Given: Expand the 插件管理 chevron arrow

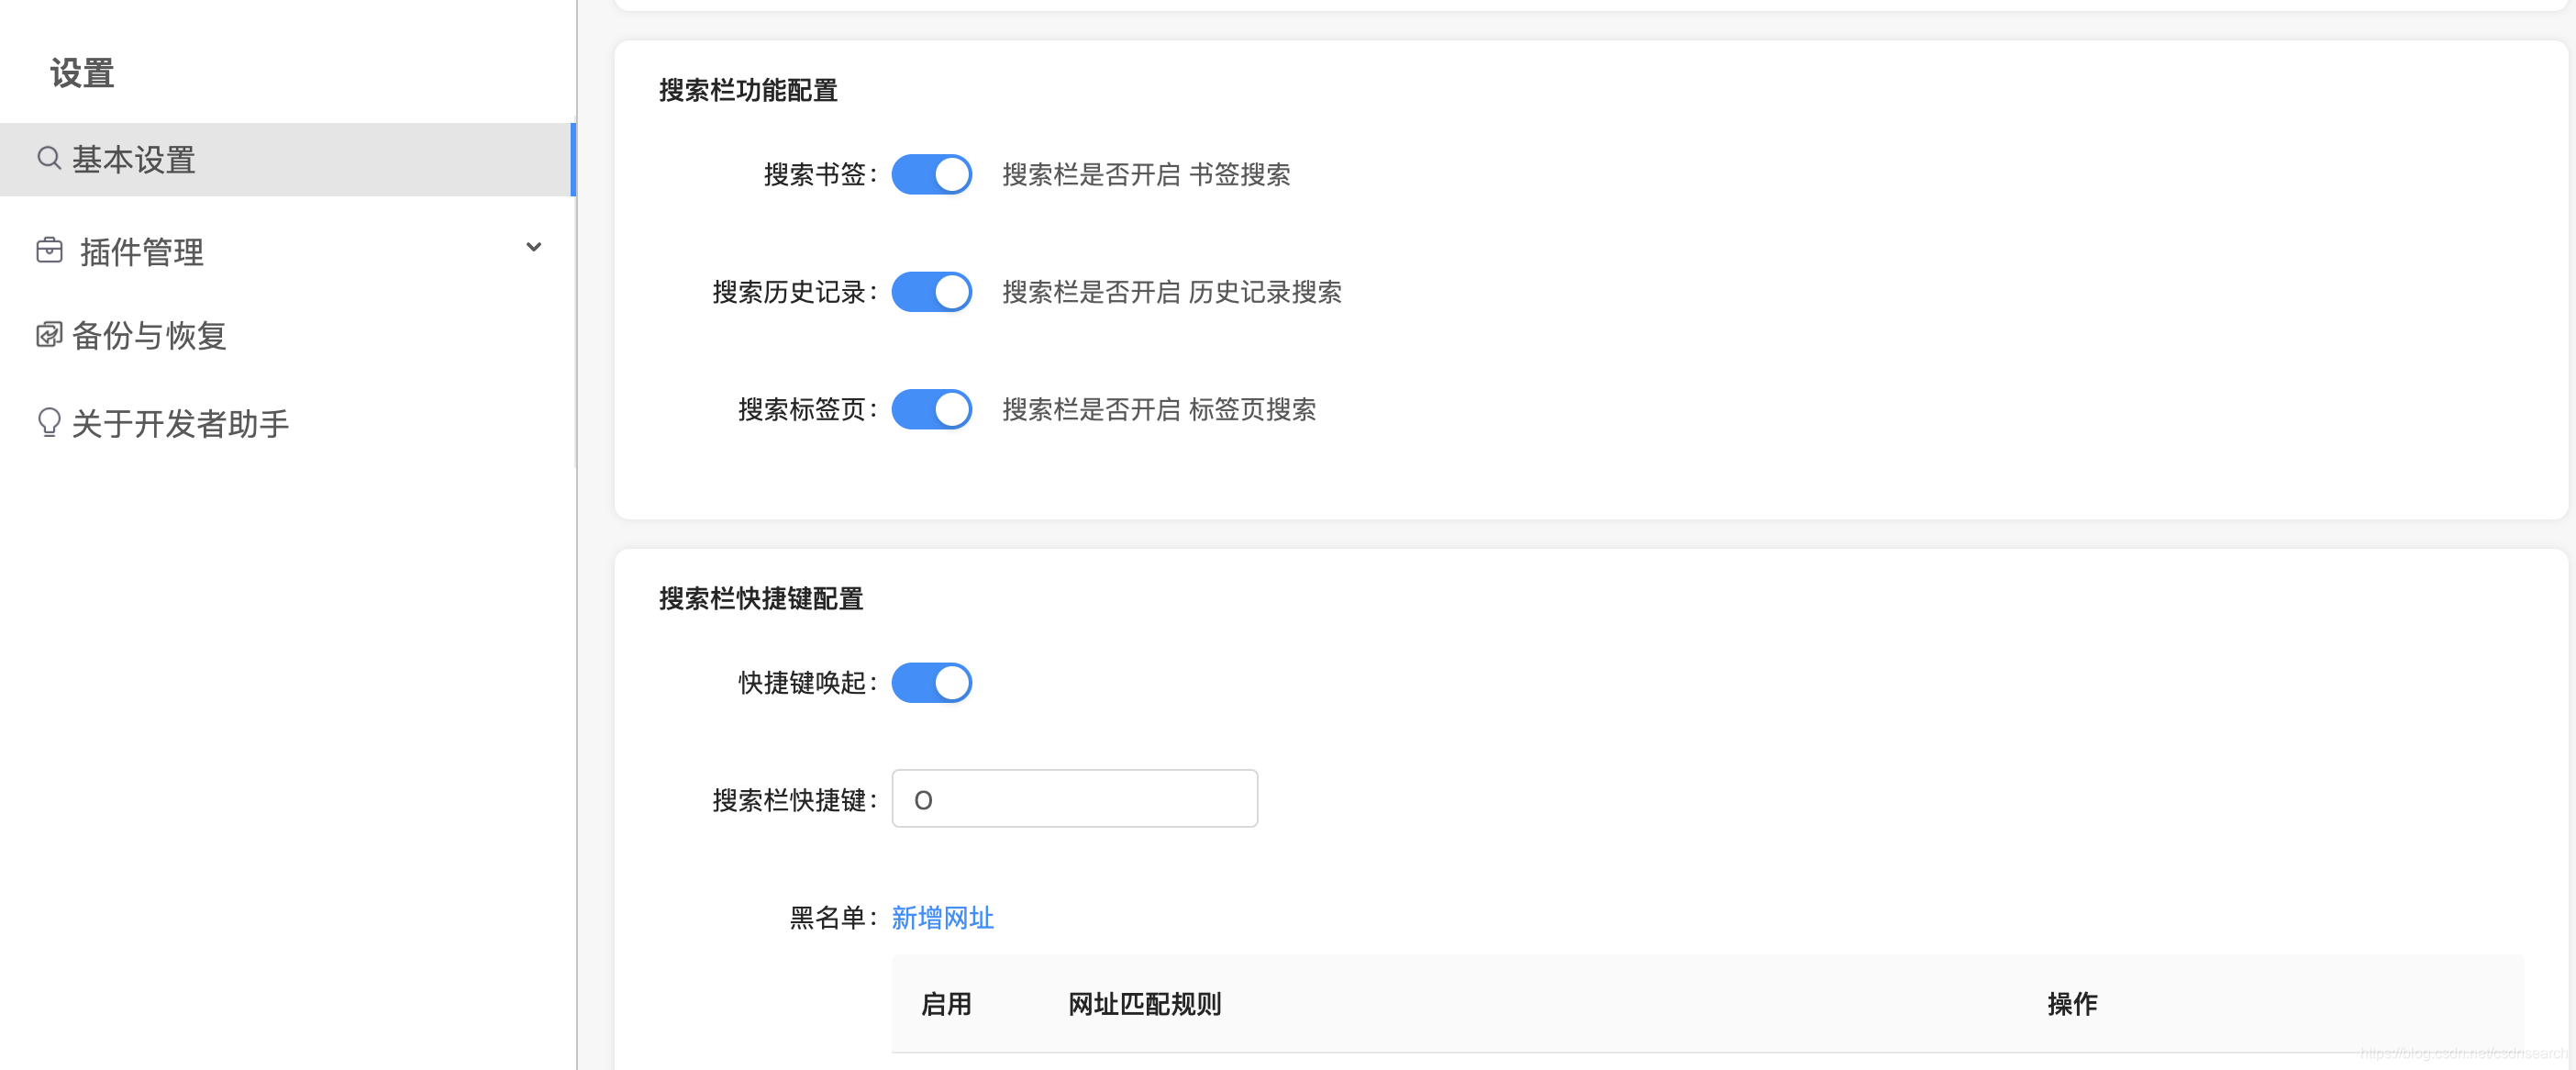Looking at the screenshot, I should tap(534, 247).
